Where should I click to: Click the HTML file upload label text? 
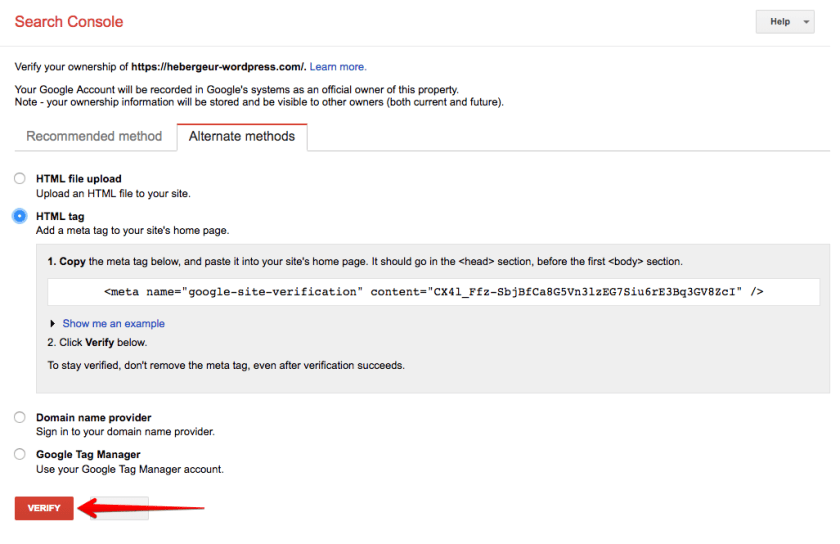[x=78, y=179]
